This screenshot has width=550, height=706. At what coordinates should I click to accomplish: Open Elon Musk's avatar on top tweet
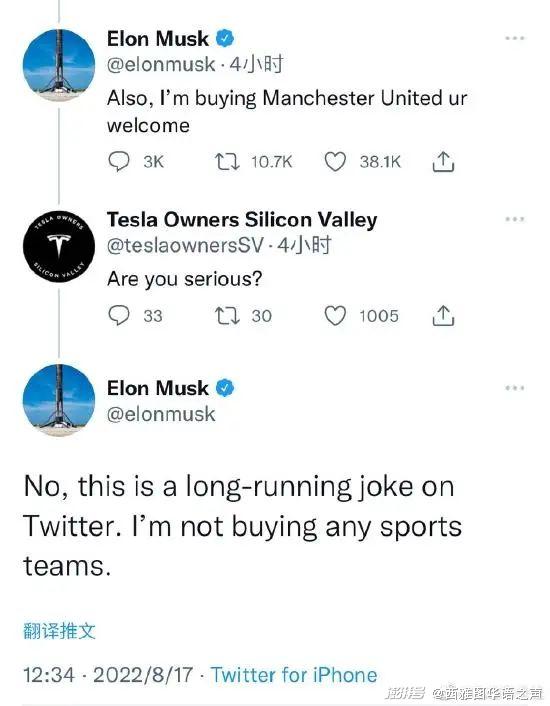point(59,65)
